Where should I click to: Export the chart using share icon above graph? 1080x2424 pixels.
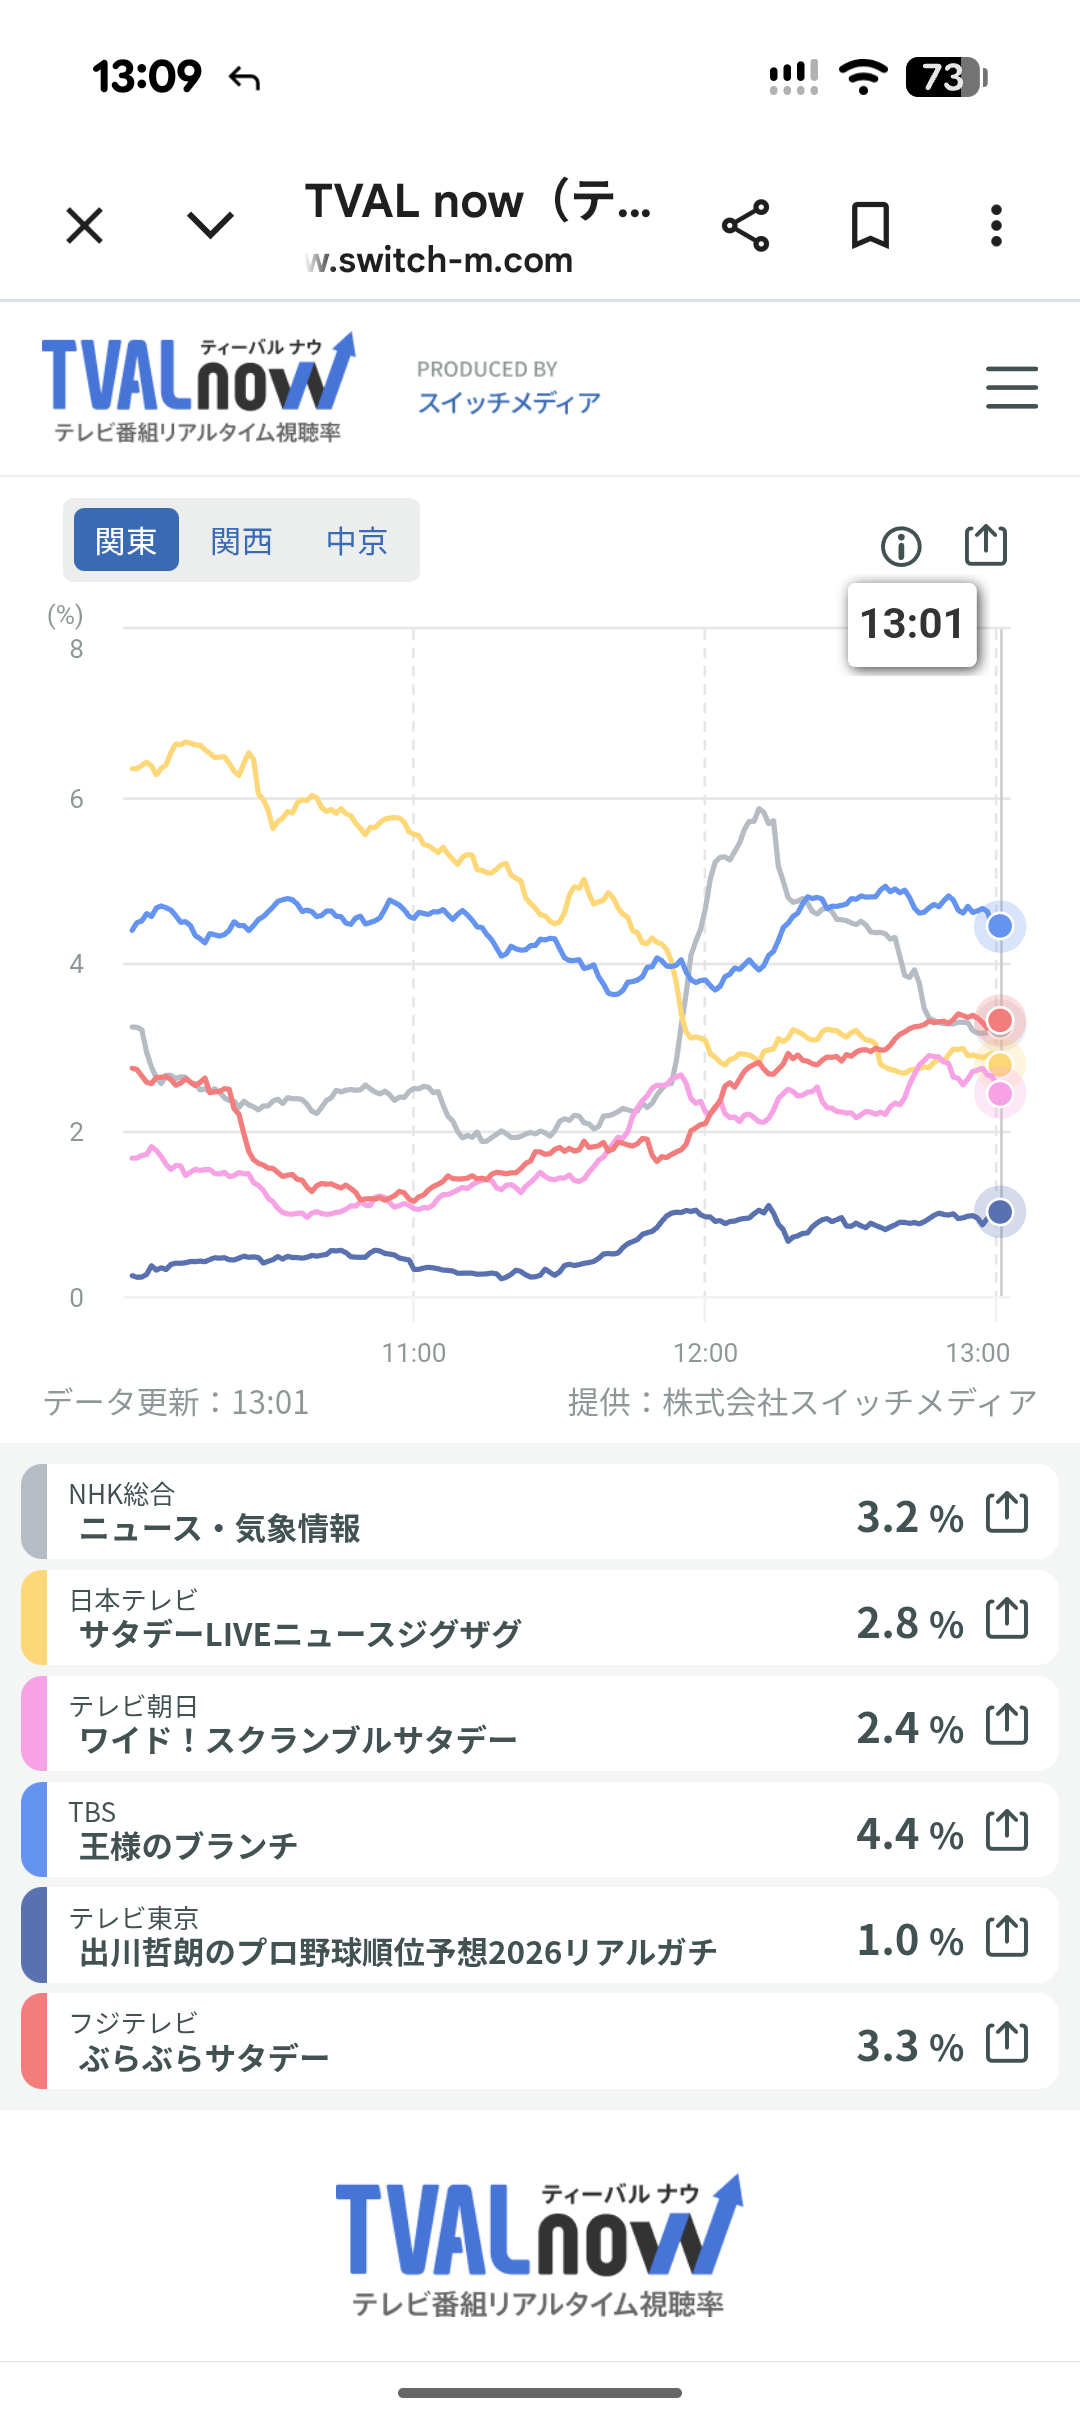985,545
